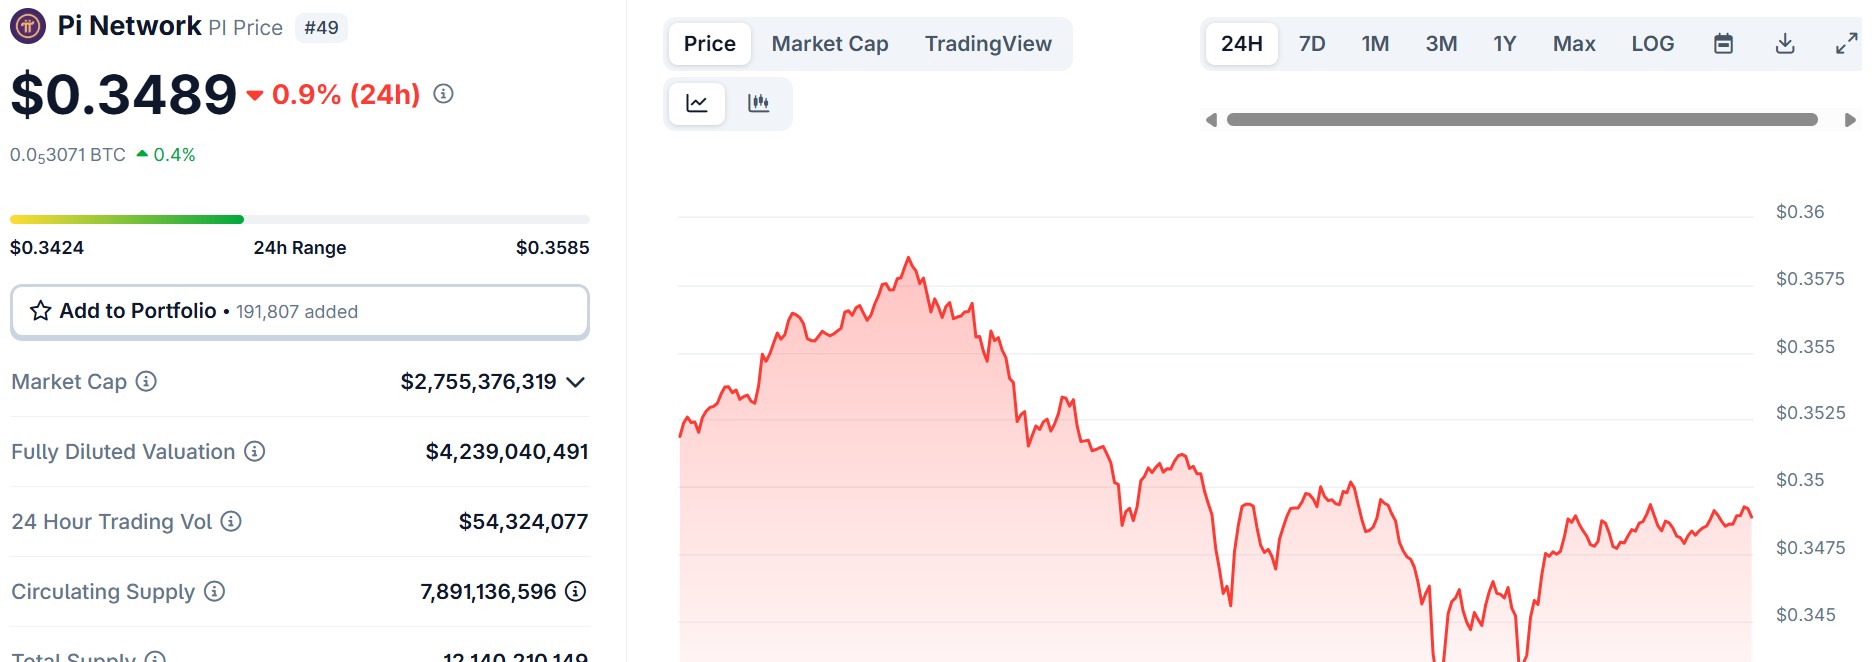1872x662 pixels.
Task: Click the right arrow of chart scrollbar
Action: tap(1850, 120)
